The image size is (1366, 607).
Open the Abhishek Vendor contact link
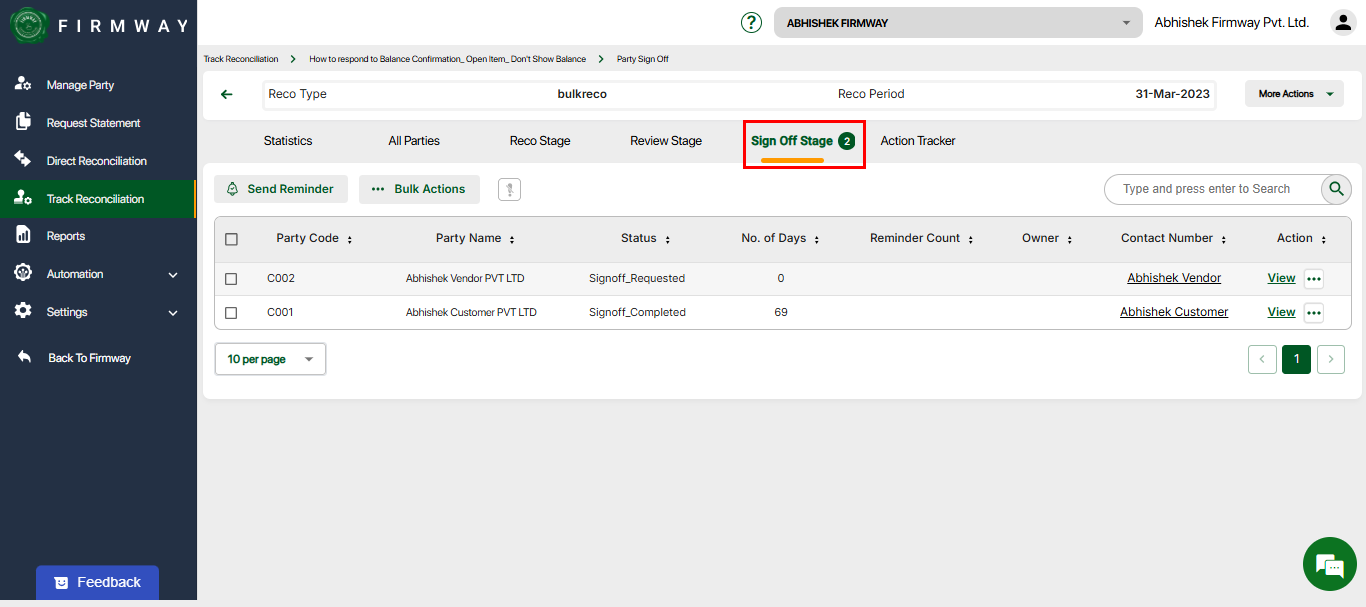click(x=1173, y=278)
